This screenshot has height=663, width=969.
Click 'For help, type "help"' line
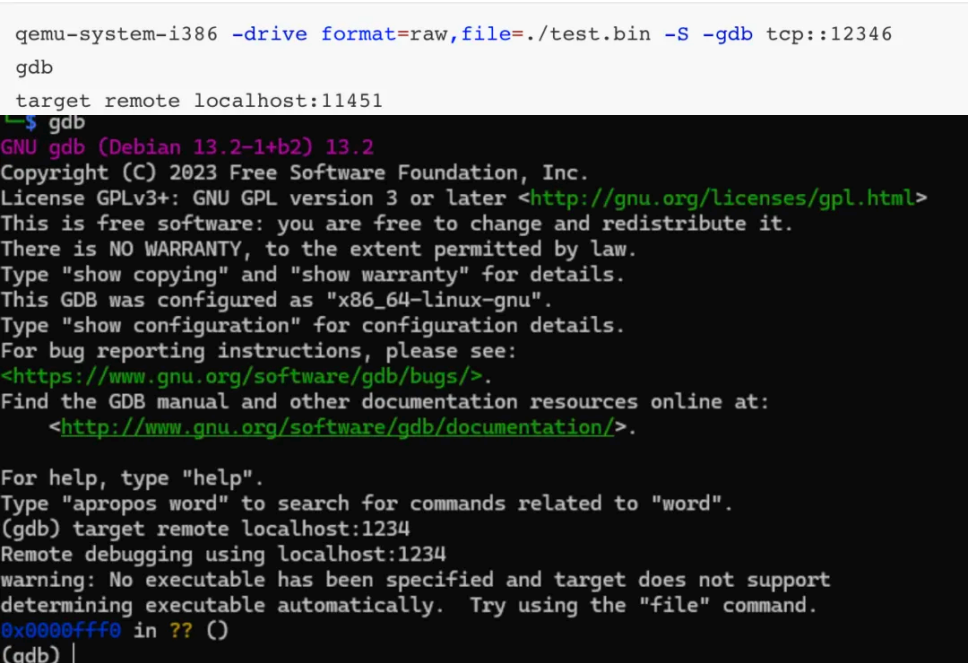132,478
